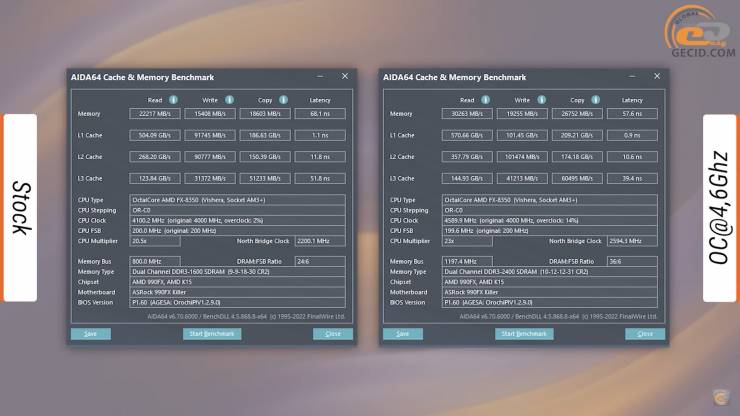The width and height of the screenshot is (740, 416).
Task: Click Write info icon in OC window
Action: 542,100
